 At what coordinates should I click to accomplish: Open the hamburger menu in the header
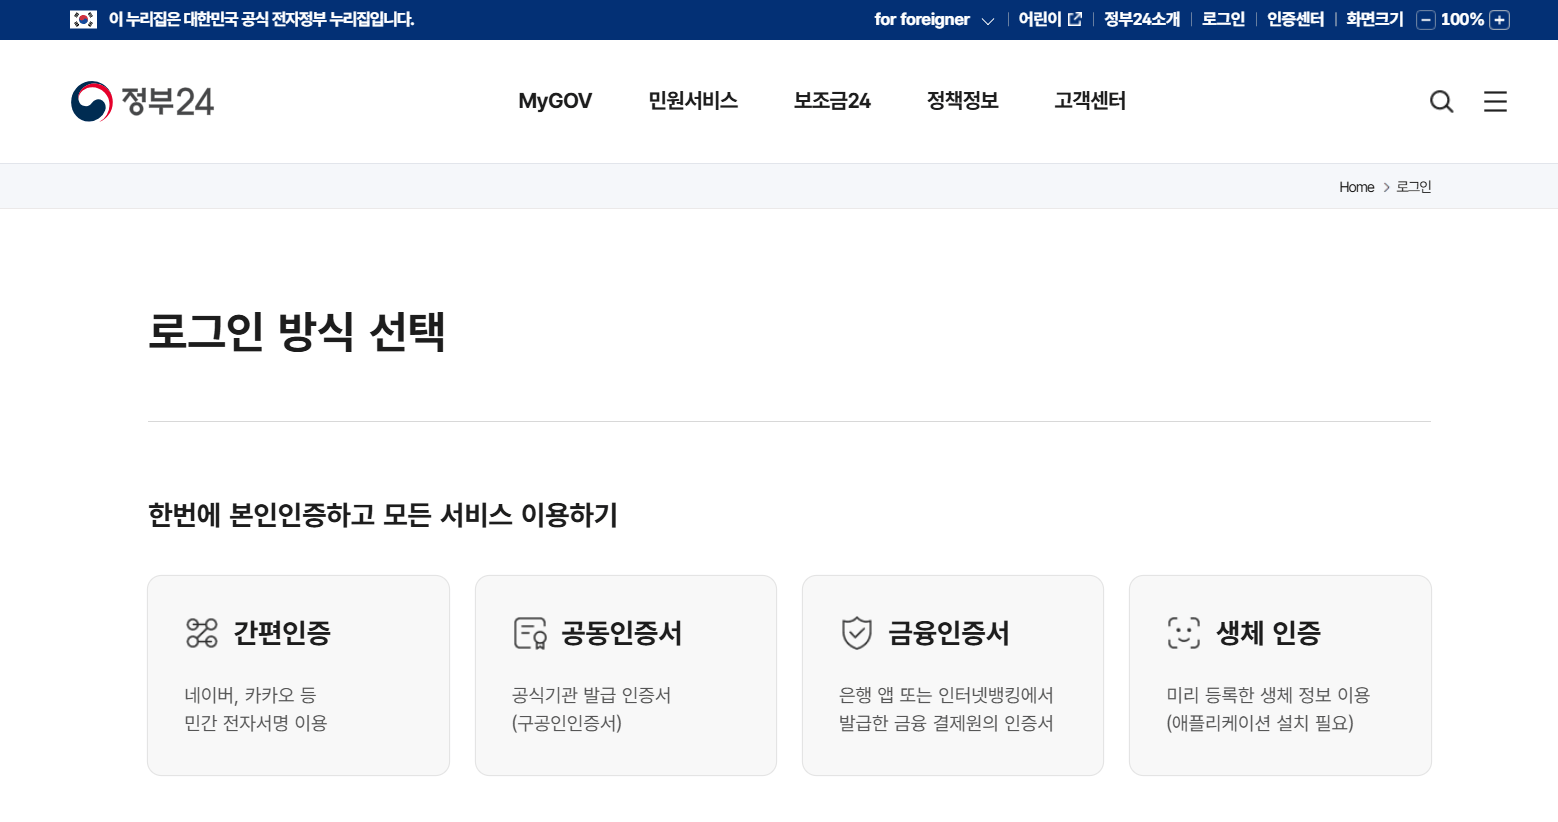coord(1495,101)
